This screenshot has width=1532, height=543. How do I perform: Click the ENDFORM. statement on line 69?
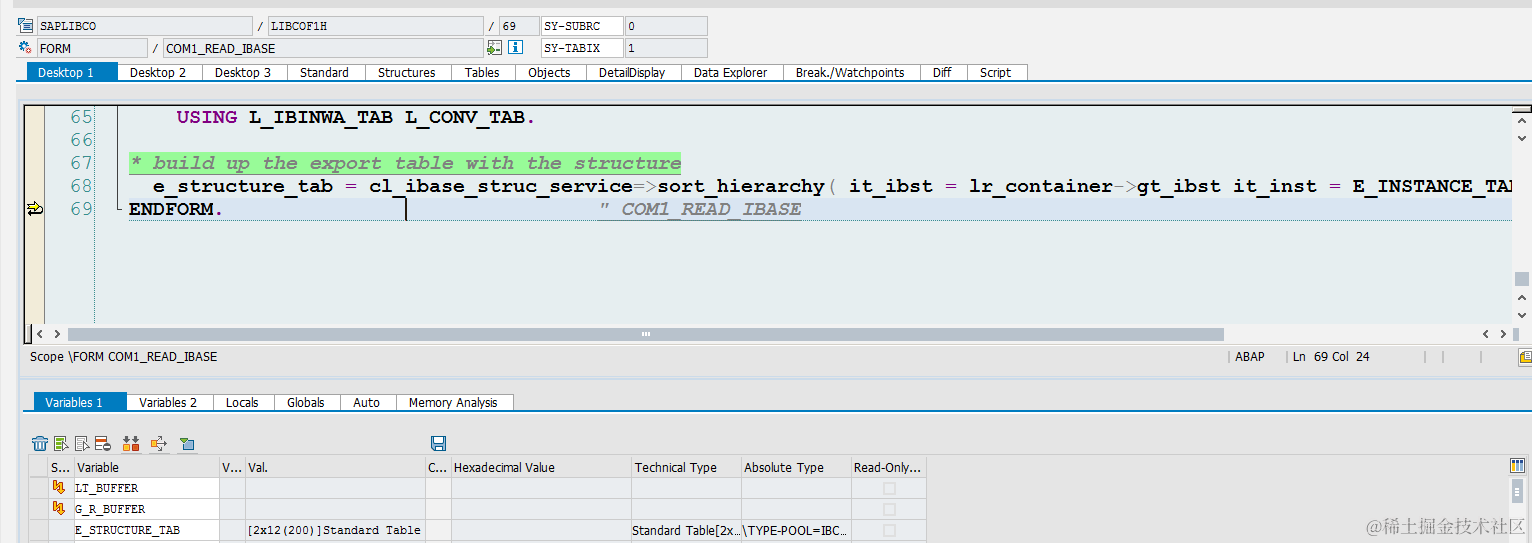tap(176, 208)
